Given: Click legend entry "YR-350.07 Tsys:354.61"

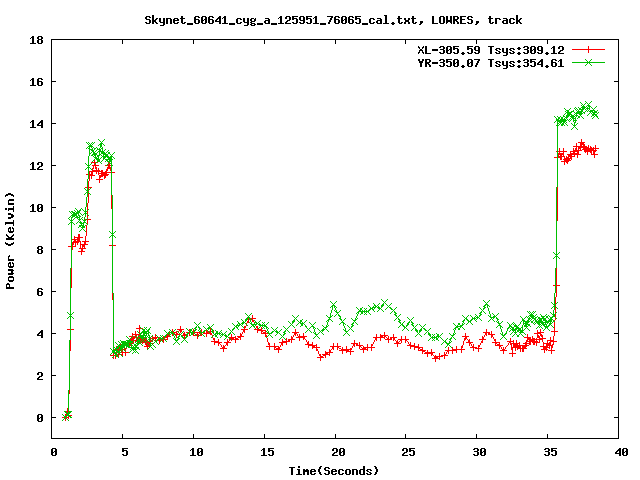Looking at the screenshot, I should (x=491, y=63).
